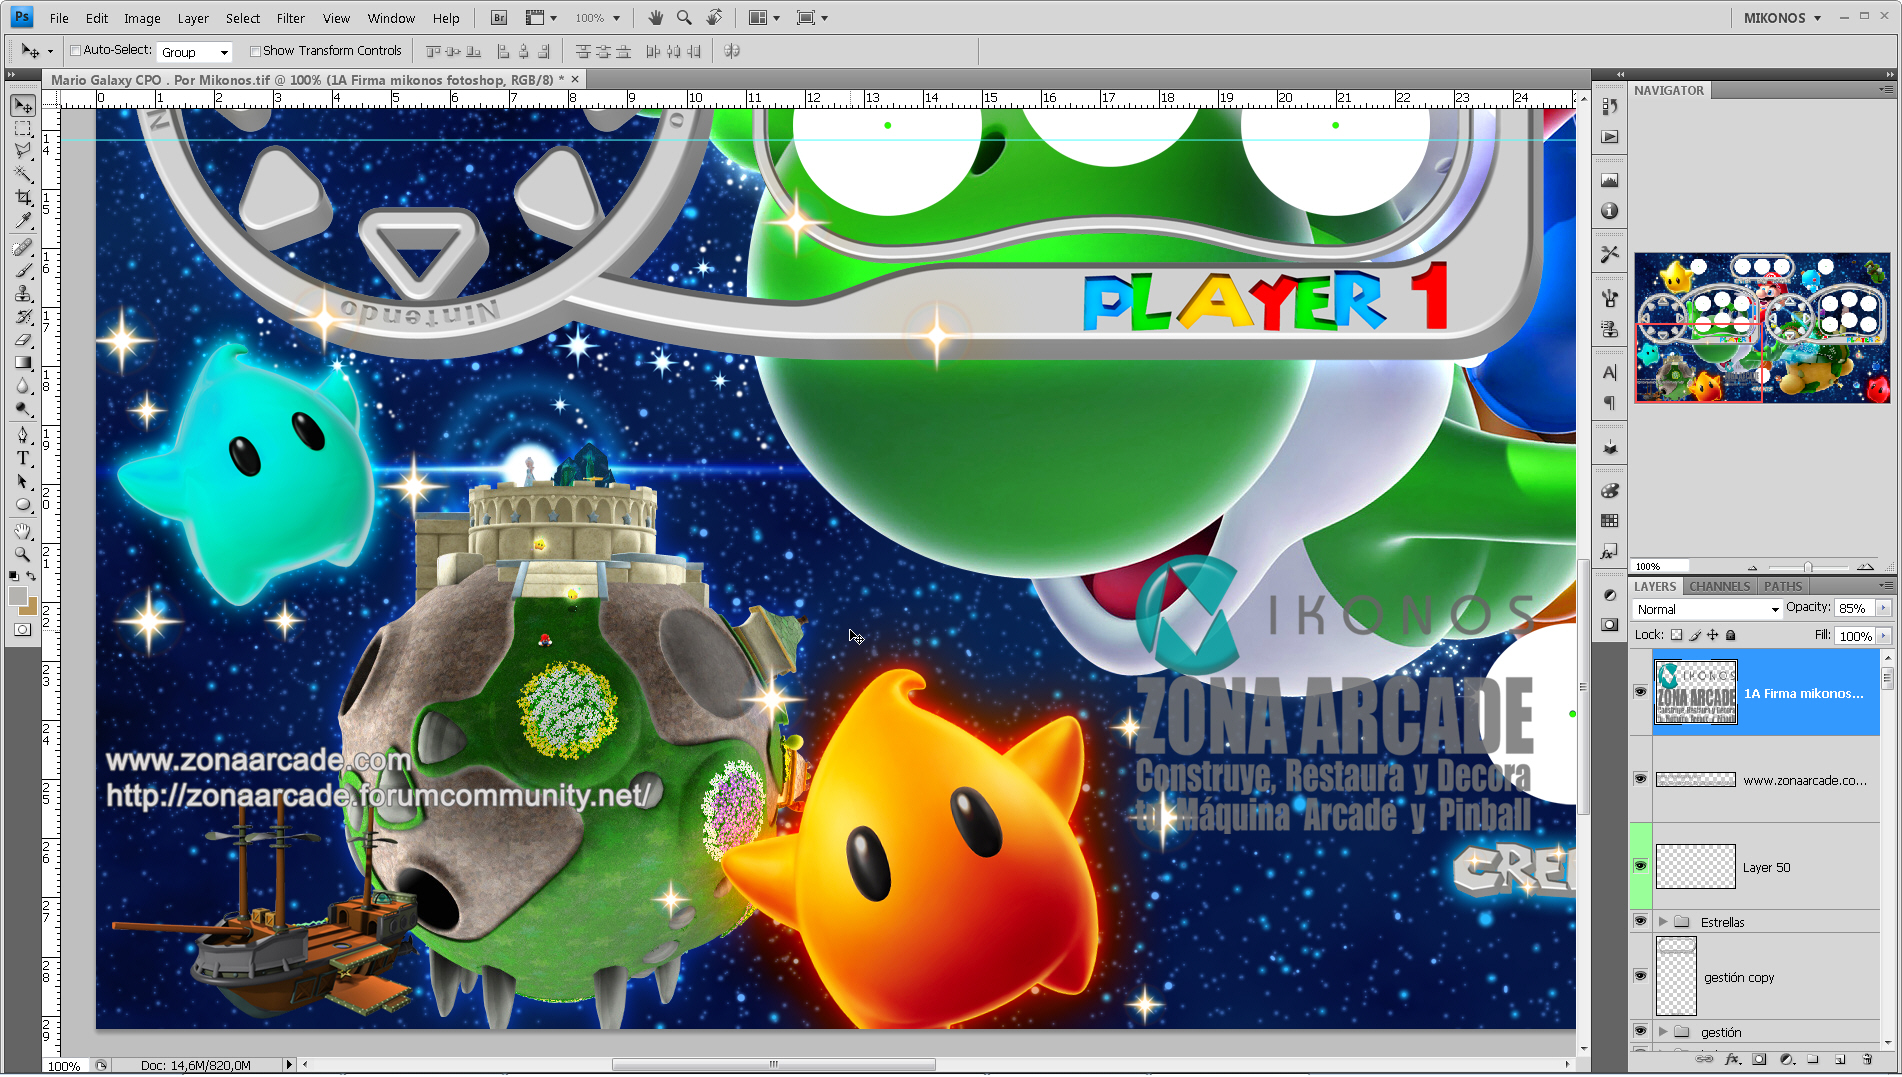This screenshot has height=1077, width=1902.
Task: Select the Gradient tool
Action: (x=23, y=363)
